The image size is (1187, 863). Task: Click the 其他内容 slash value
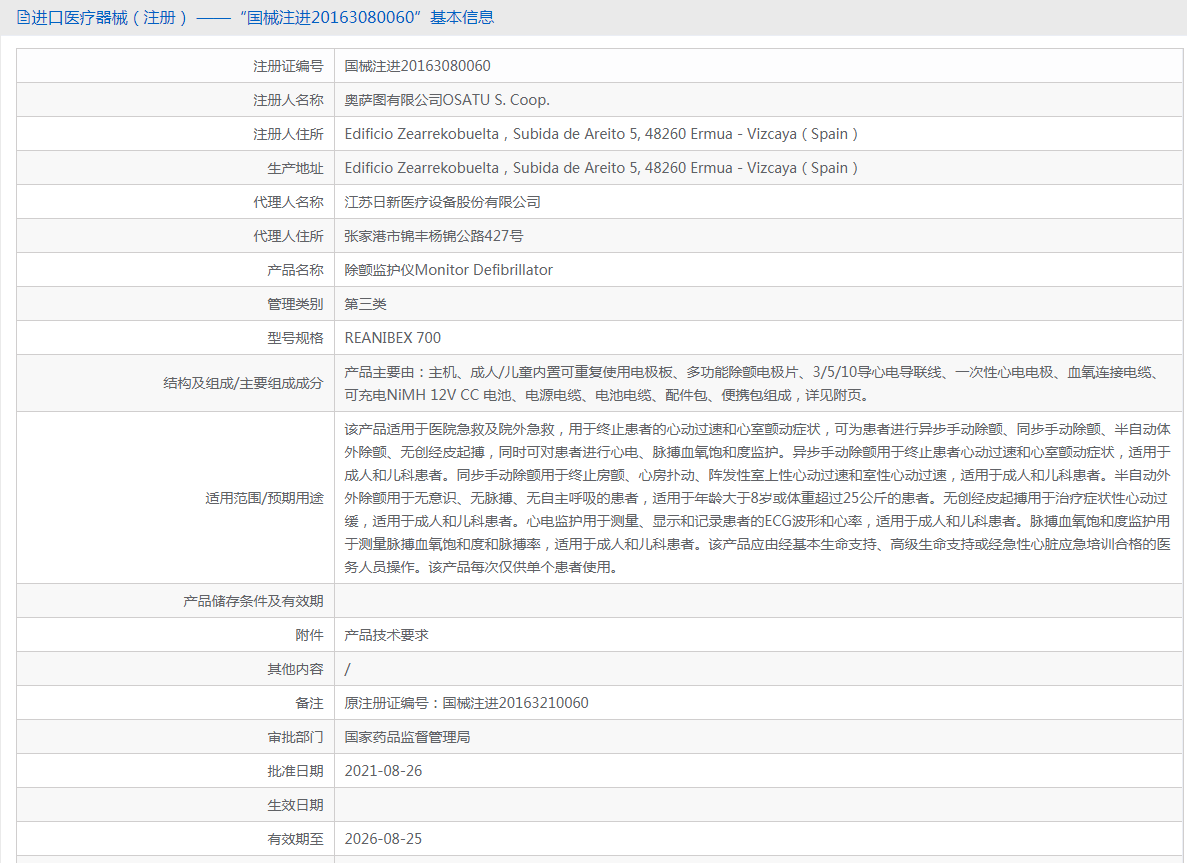347,669
